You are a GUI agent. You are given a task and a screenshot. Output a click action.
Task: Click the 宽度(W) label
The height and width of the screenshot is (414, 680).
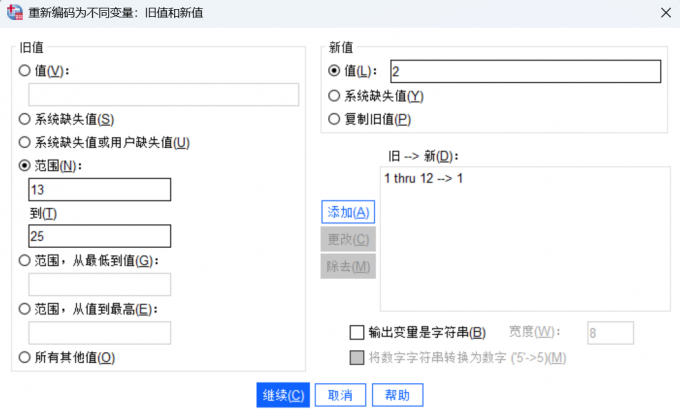tap(534, 332)
